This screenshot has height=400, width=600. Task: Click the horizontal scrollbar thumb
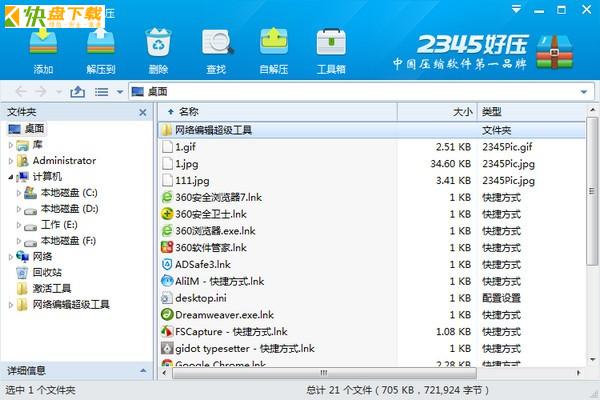point(324,373)
